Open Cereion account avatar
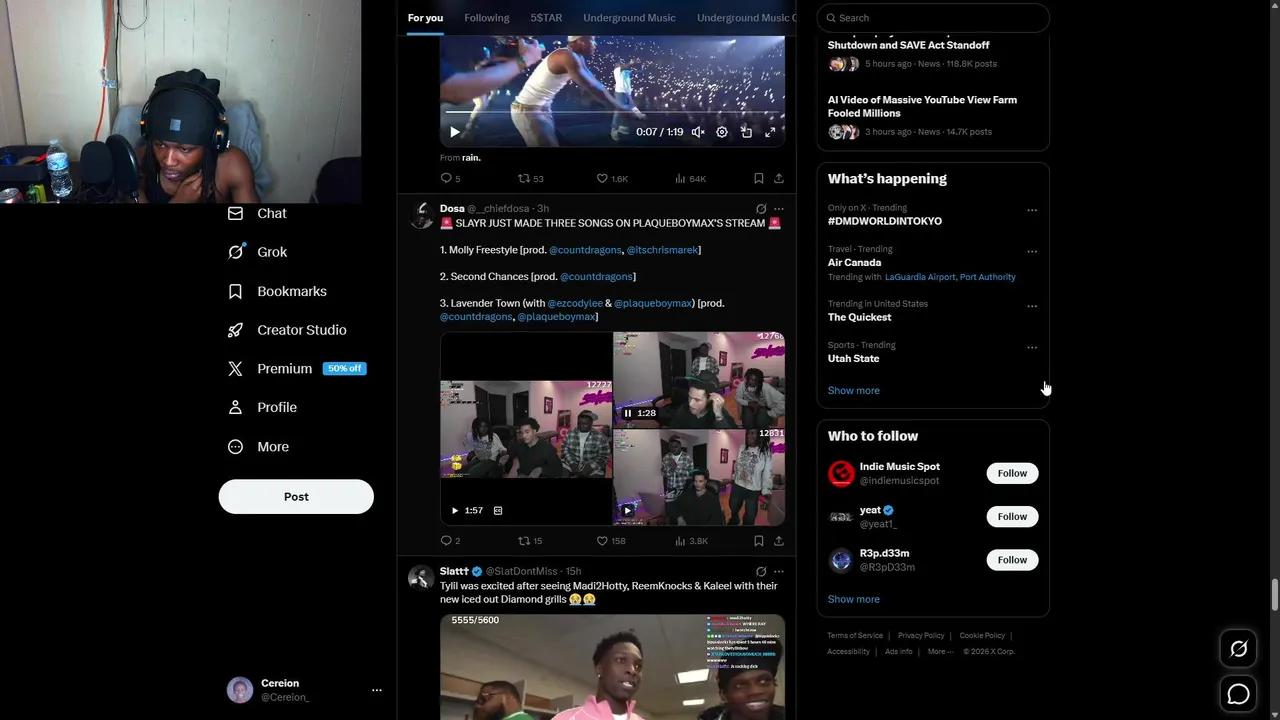 (240, 690)
